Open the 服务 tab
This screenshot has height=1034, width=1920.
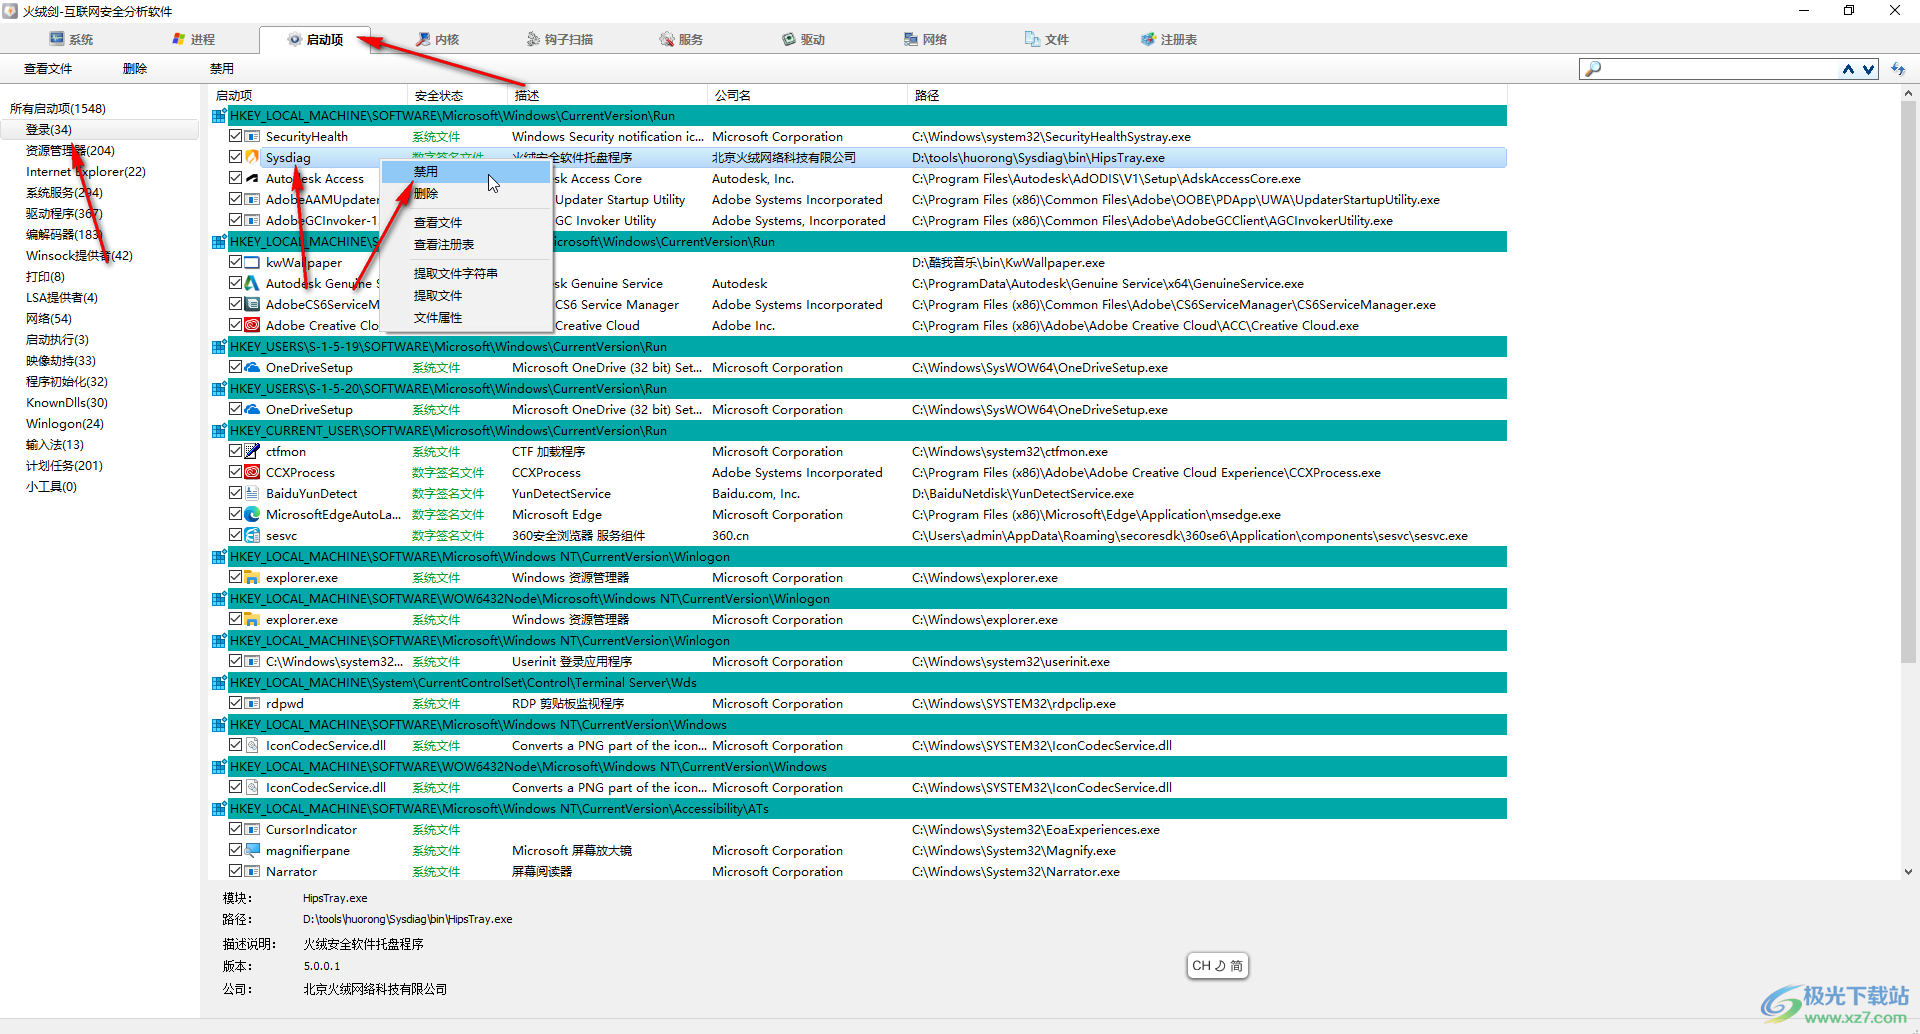681,39
